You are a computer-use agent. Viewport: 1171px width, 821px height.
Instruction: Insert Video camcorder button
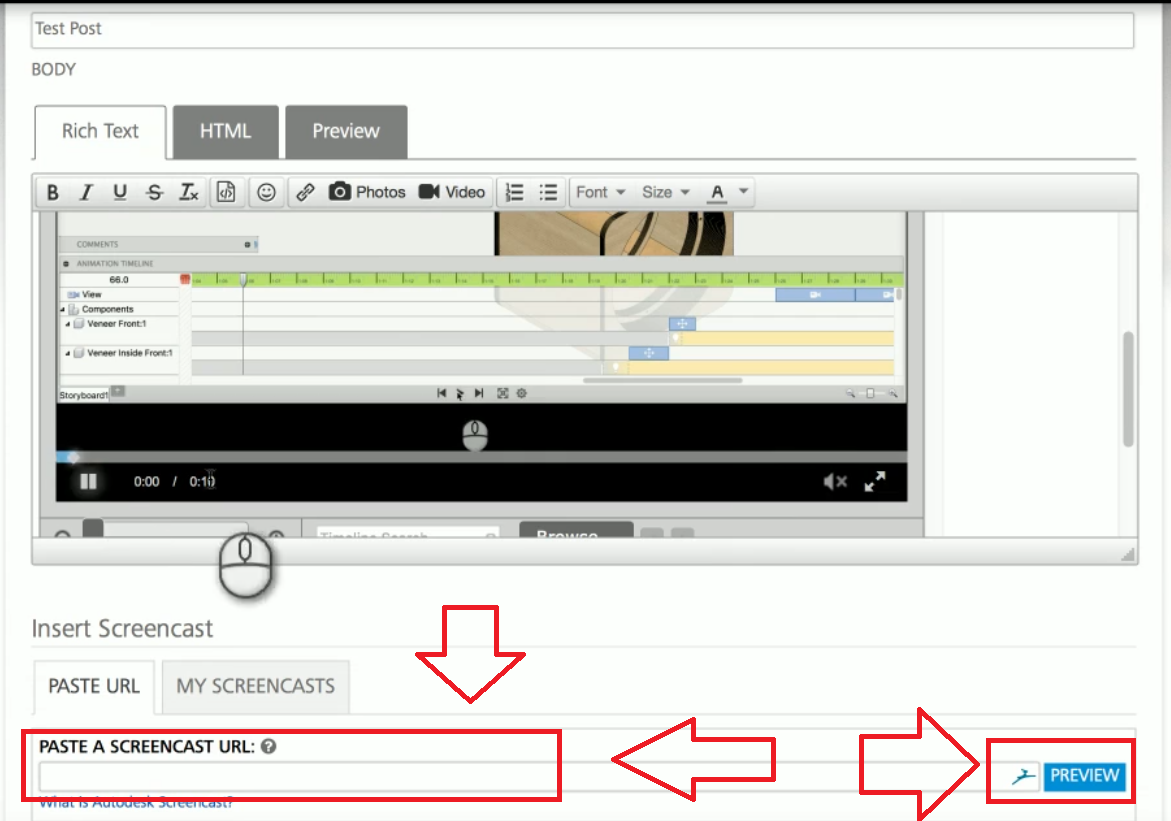pyautogui.click(x=452, y=193)
